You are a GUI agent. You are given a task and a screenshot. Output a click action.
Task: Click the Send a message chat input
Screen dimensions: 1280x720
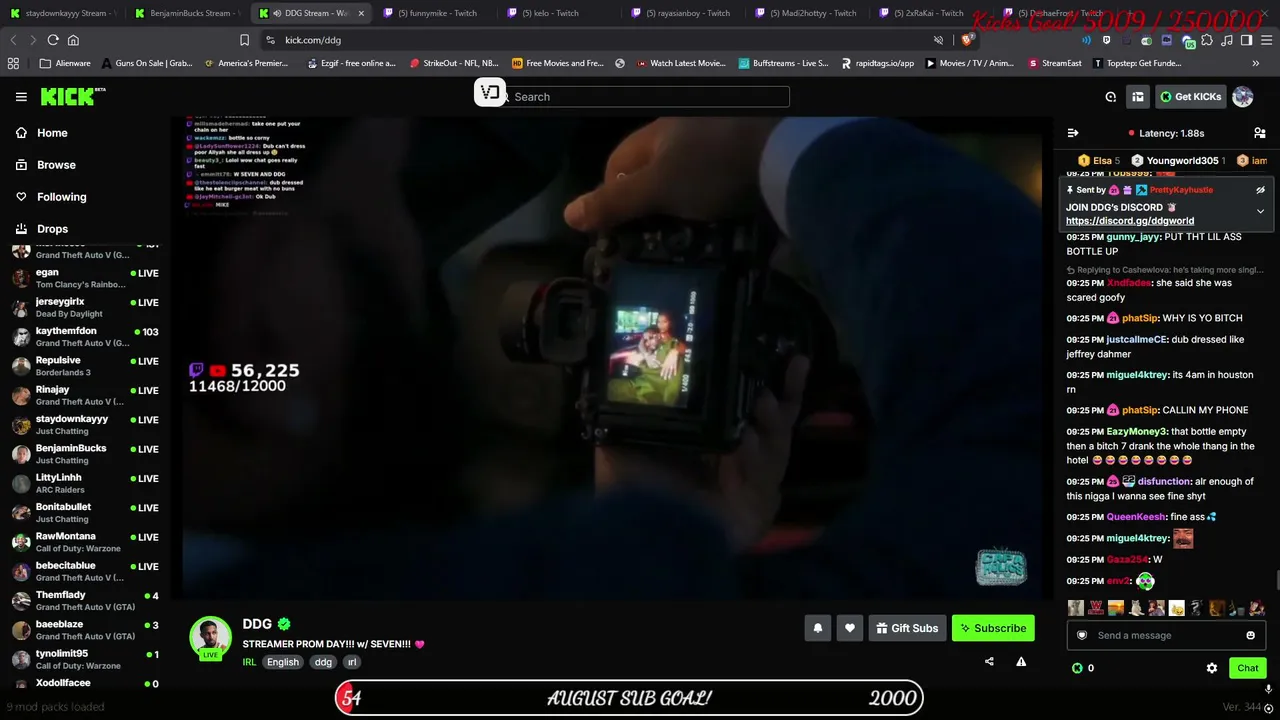tap(1165, 635)
